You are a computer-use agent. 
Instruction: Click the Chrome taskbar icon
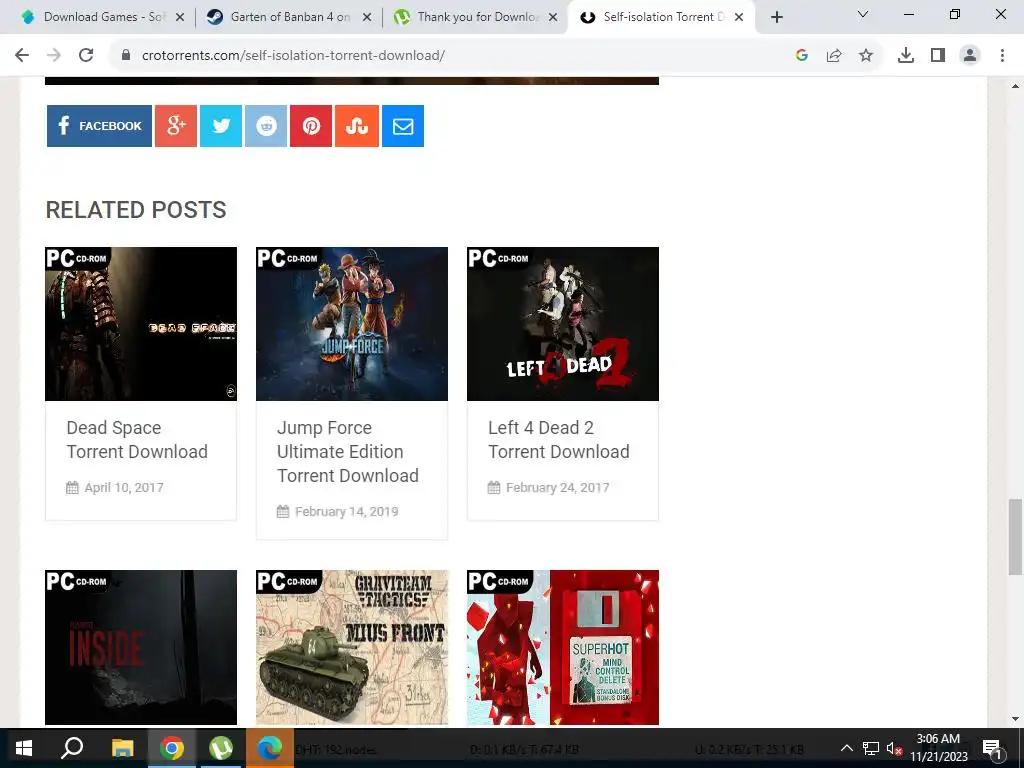(172, 748)
